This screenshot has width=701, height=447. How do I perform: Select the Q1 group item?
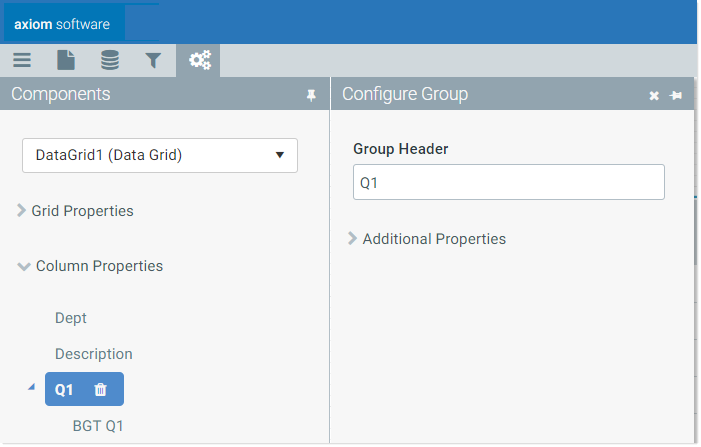[64, 390]
